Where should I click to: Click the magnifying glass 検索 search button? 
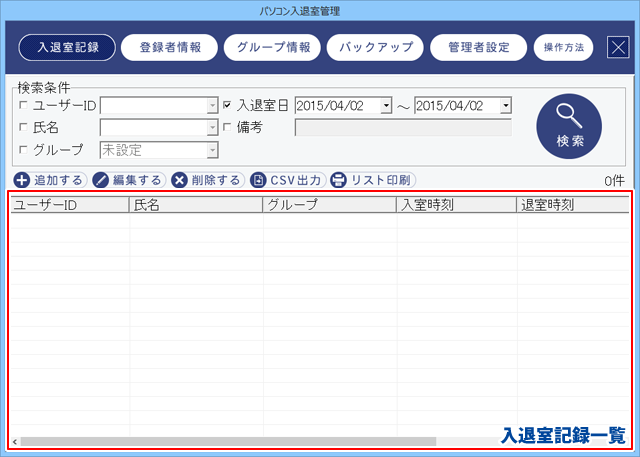pyautogui.click(x=569, y=126)
